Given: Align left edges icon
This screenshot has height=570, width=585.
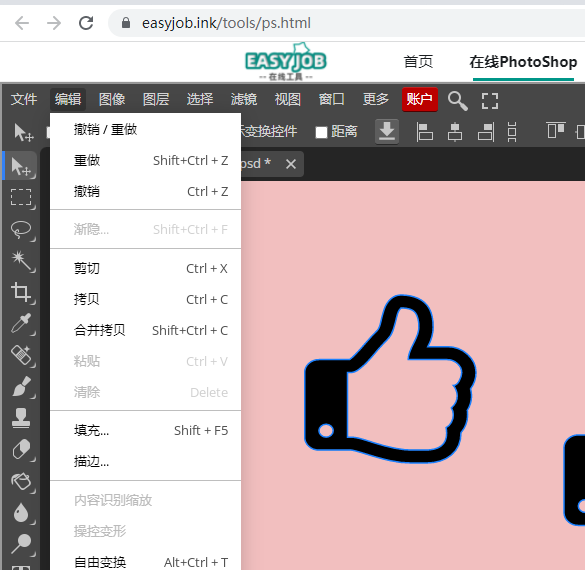Looking at the screenshot, I should coord(424,132).
